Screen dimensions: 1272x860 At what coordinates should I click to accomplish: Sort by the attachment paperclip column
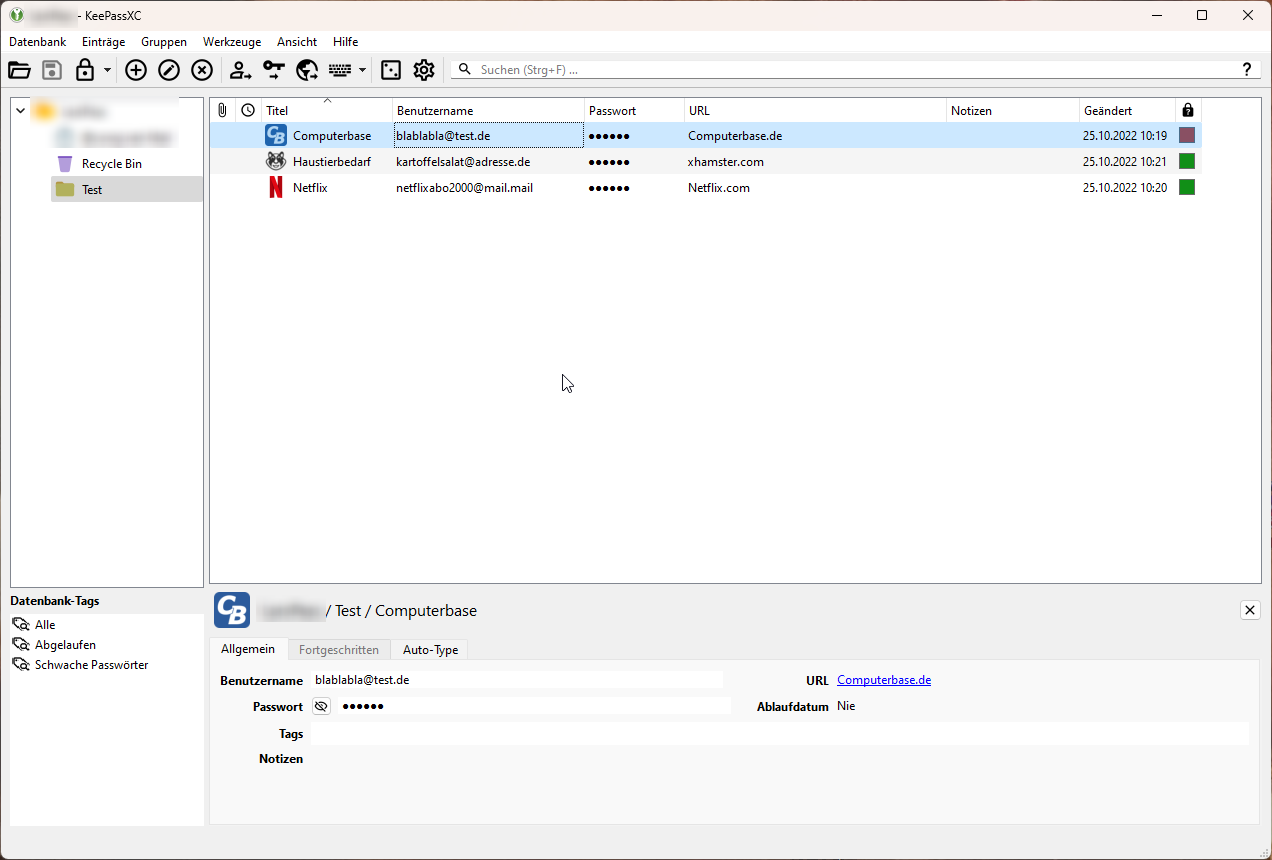(222, 111)
